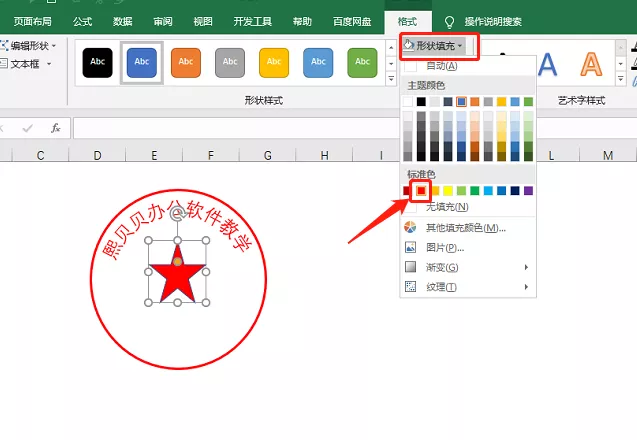The width and height of the screenshot is (637, 440).
Task: Pick the purple standard color swatch
Action: 528,191
